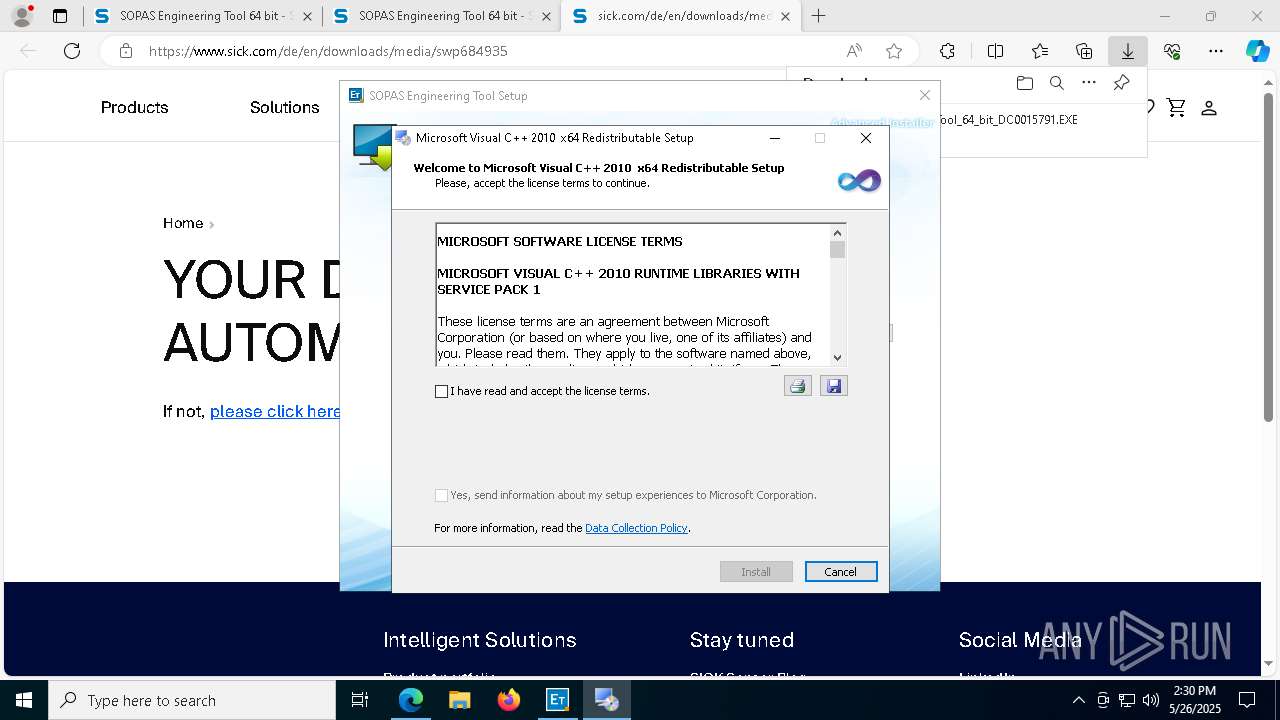Image resolution: width=1280 pixels, height=720 pixels.
Task: Open the Favorites list icon
Action: (x=1040, y=51)
